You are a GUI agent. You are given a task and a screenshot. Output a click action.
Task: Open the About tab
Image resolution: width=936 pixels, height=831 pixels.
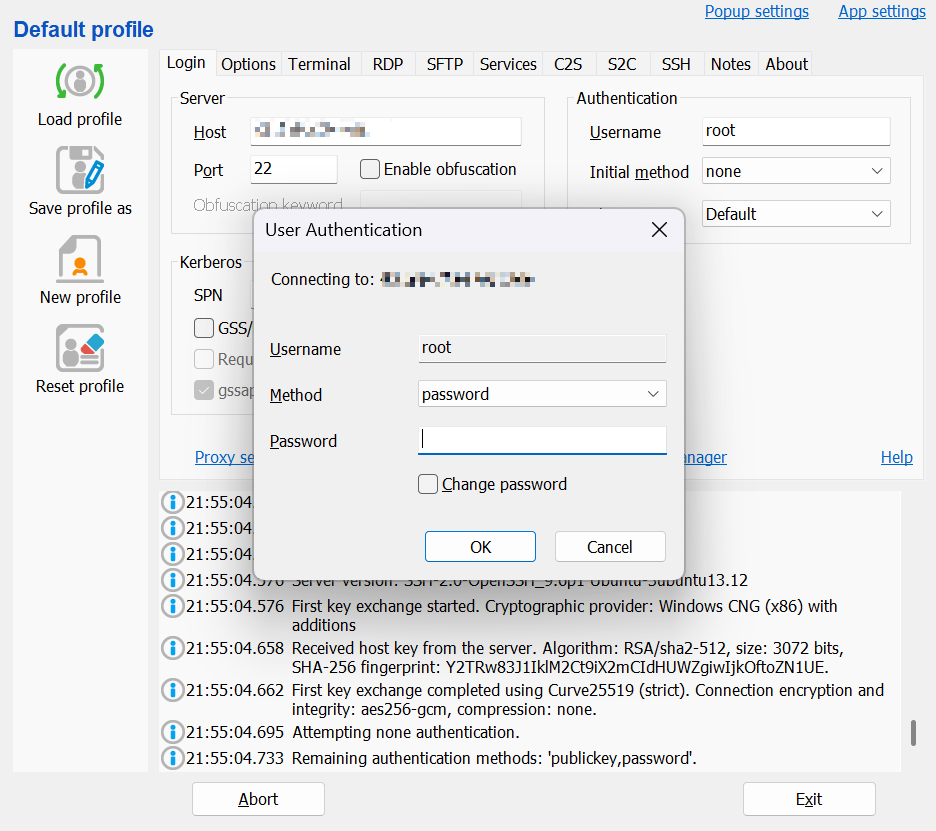coord(787,64)
